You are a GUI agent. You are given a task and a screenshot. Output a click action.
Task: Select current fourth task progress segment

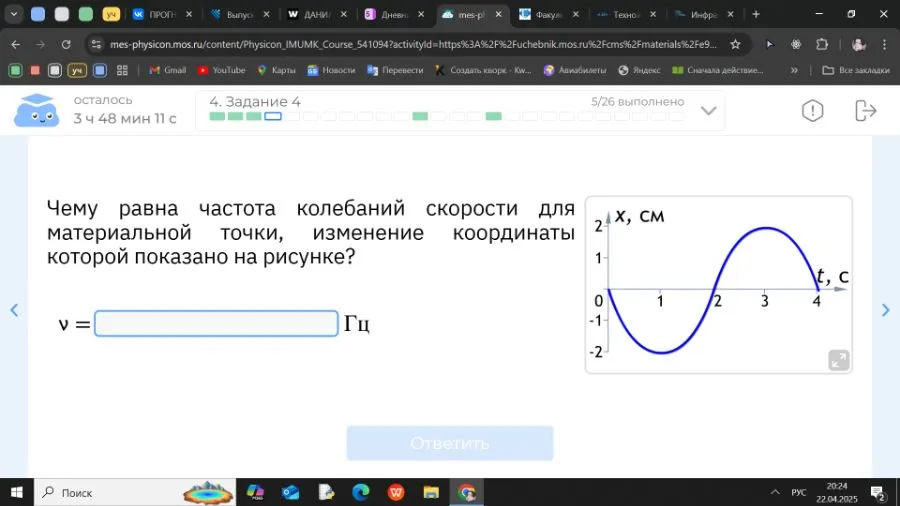(273, 116)
